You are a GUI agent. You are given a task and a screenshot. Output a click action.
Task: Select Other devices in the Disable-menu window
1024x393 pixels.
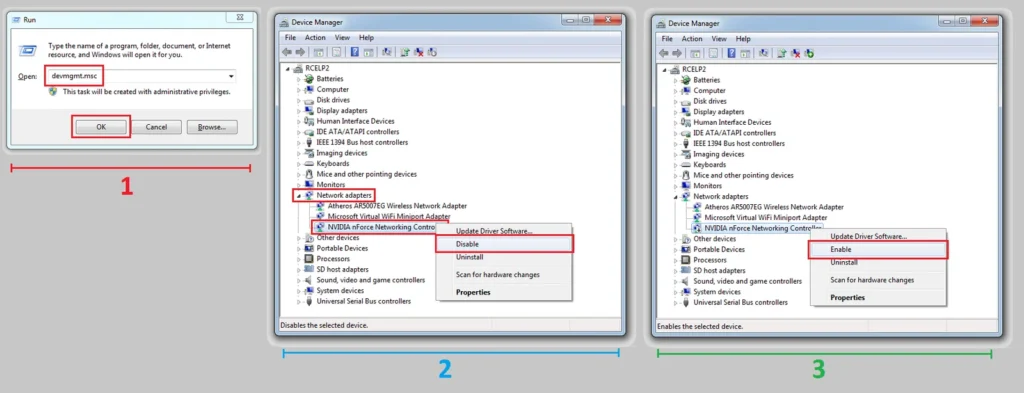(338, 238)
